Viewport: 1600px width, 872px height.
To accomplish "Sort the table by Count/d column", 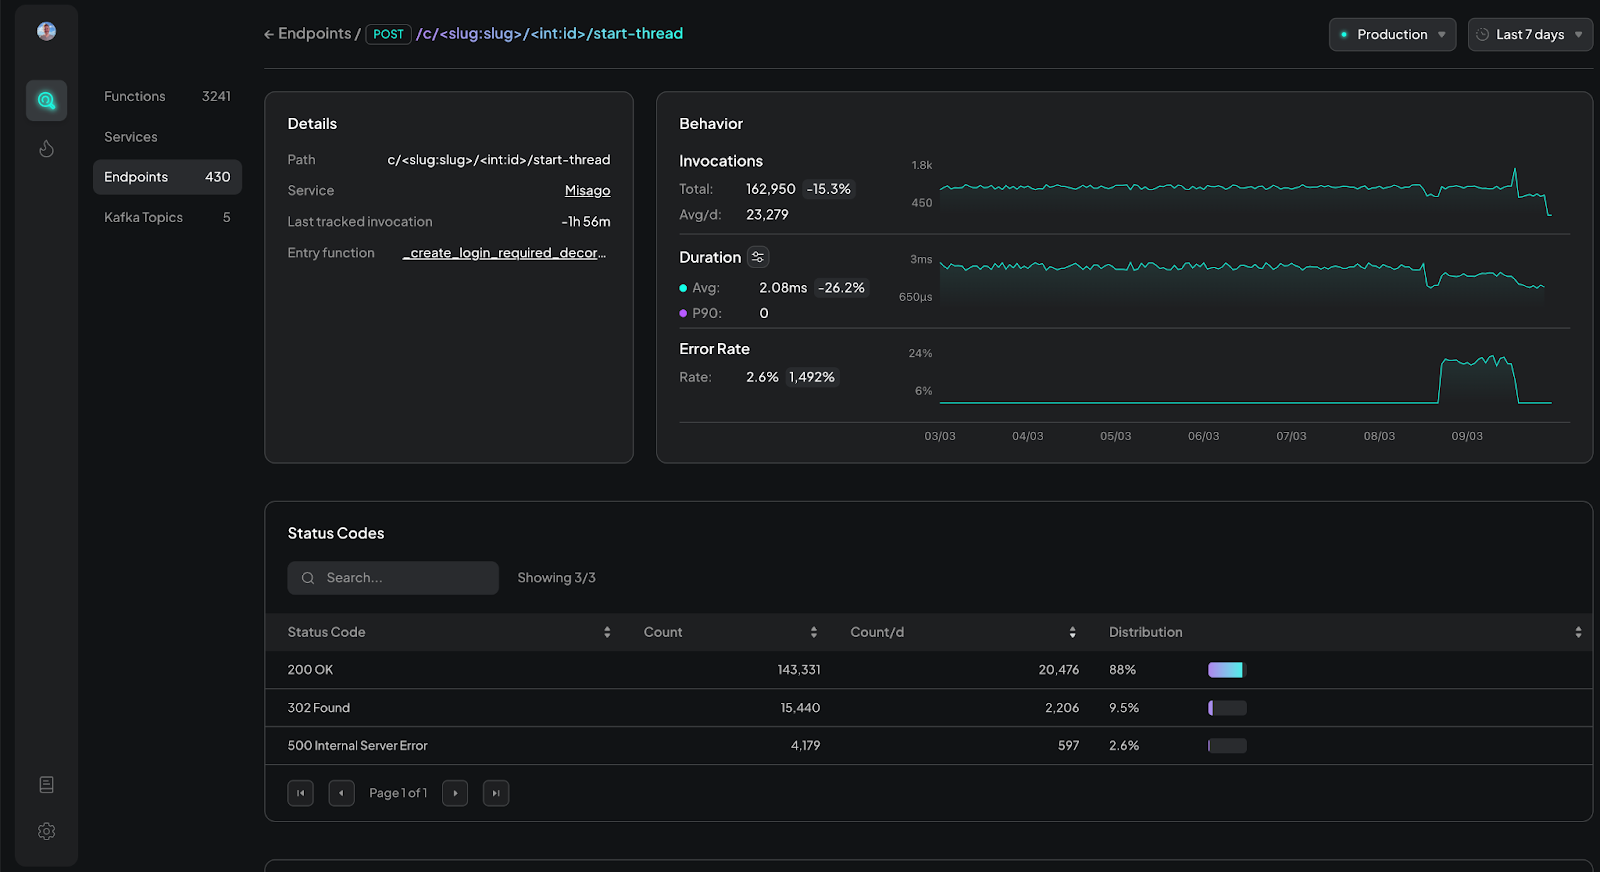I will coord(1072,632).
